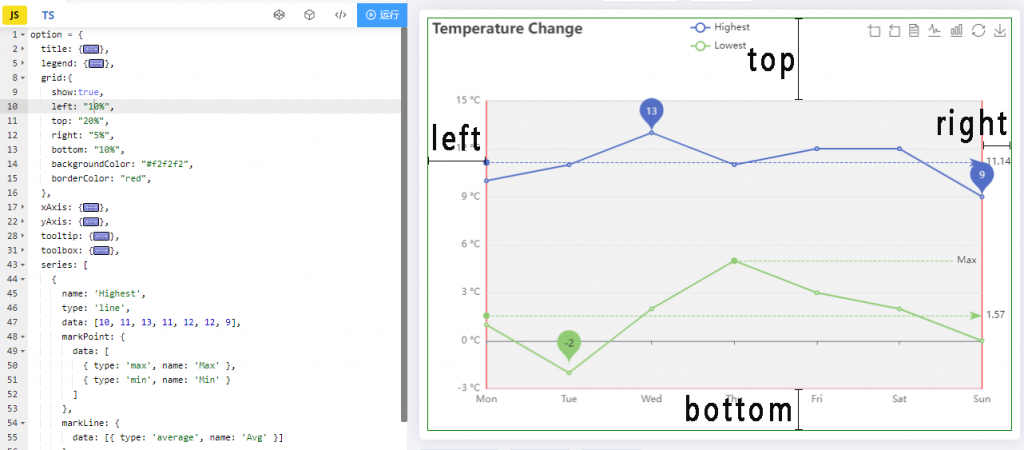Click the cube icon in editor toolbar

(309, 14)
